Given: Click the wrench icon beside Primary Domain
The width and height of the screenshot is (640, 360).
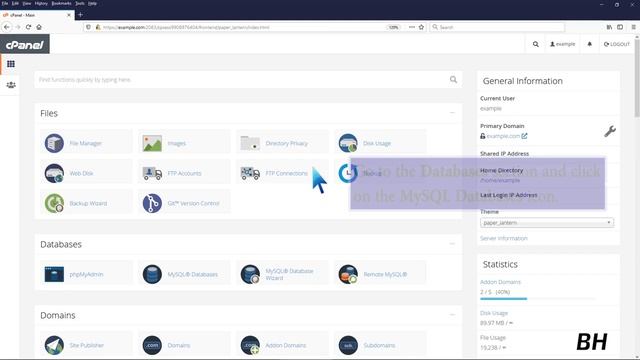Looking at the screenshot, I should [610, 131].
